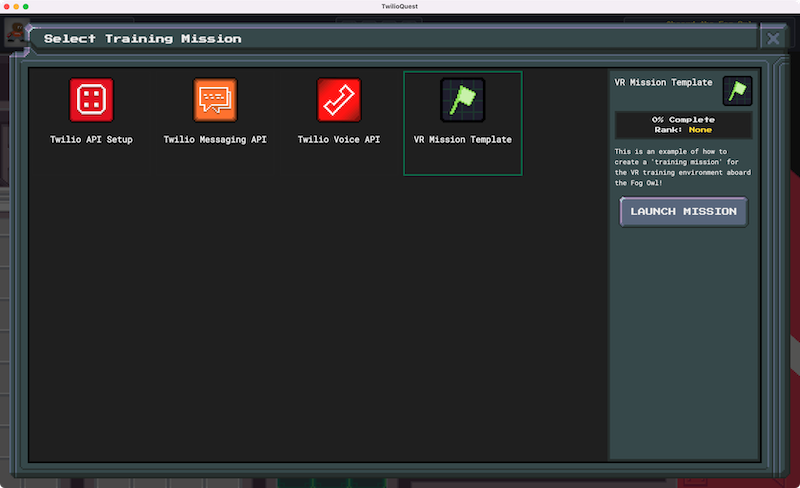Click the macOS red close window button

click(x=6, y=7)
